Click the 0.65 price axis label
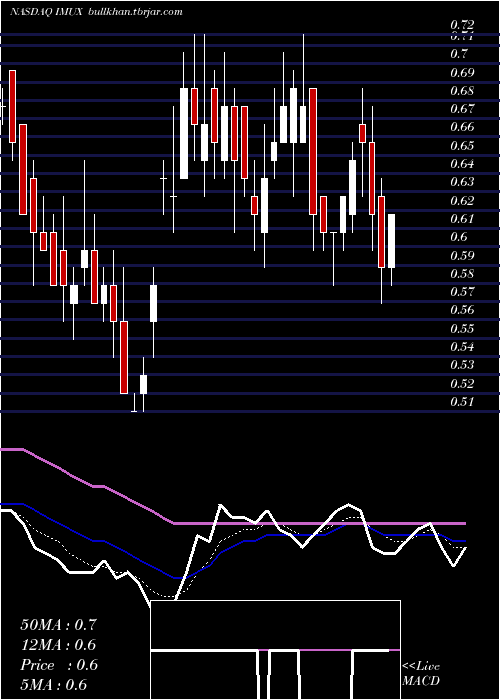This screenshot has width=500, height=700. click(462, 146)
